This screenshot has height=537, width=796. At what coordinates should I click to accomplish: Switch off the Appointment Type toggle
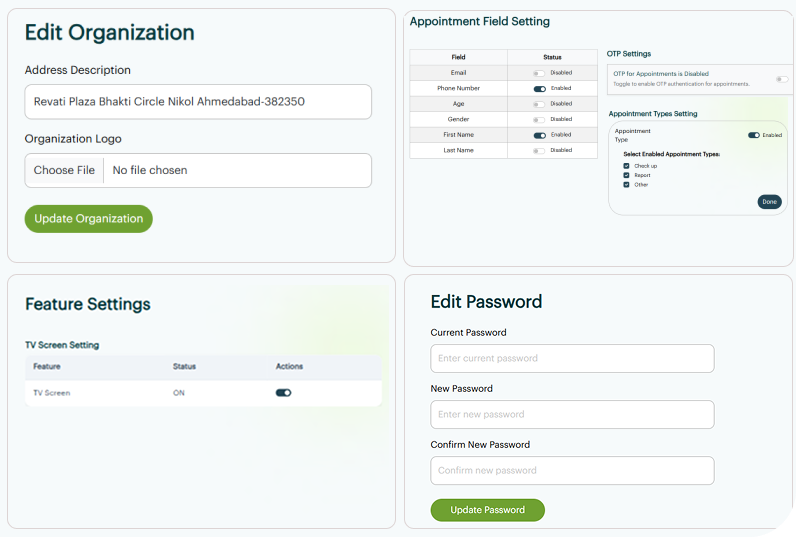[754, 135]
